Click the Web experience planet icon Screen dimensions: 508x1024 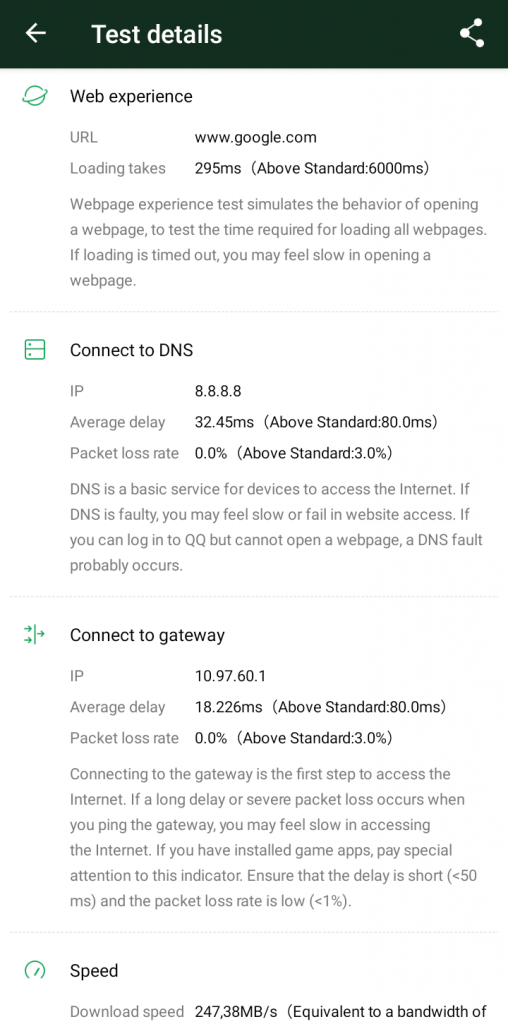point(35,97)
